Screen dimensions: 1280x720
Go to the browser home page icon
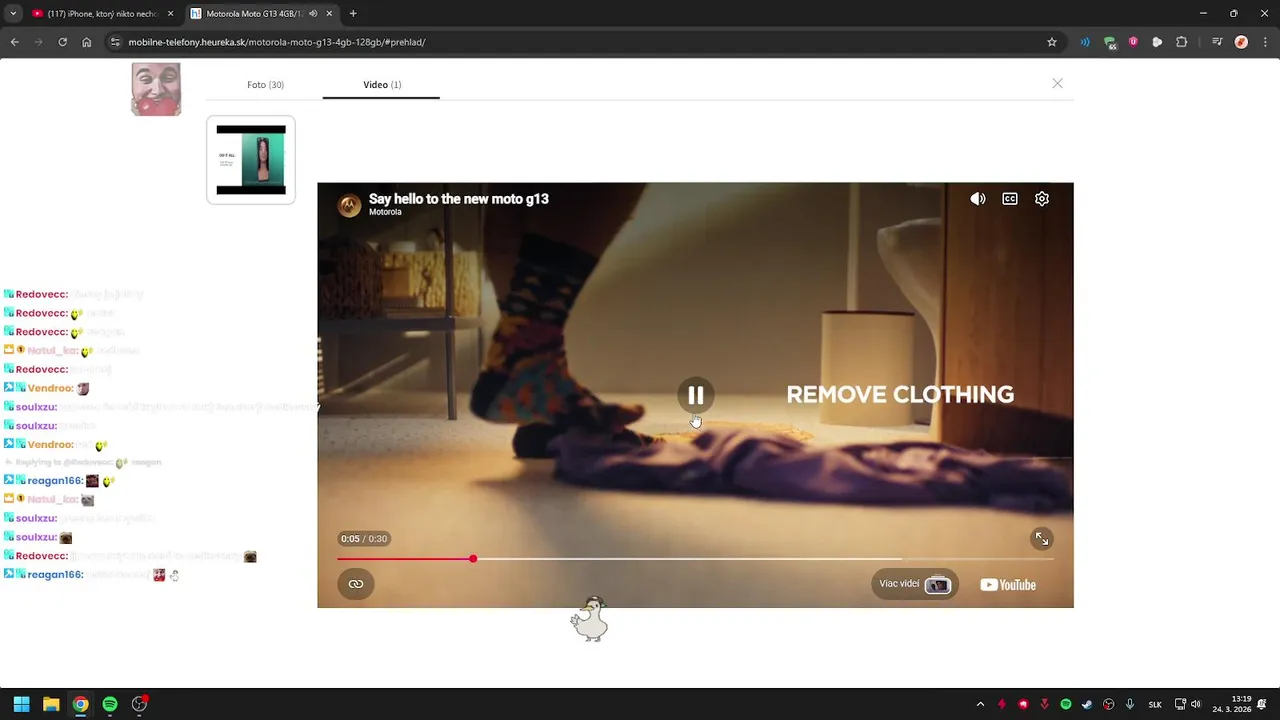86,42
